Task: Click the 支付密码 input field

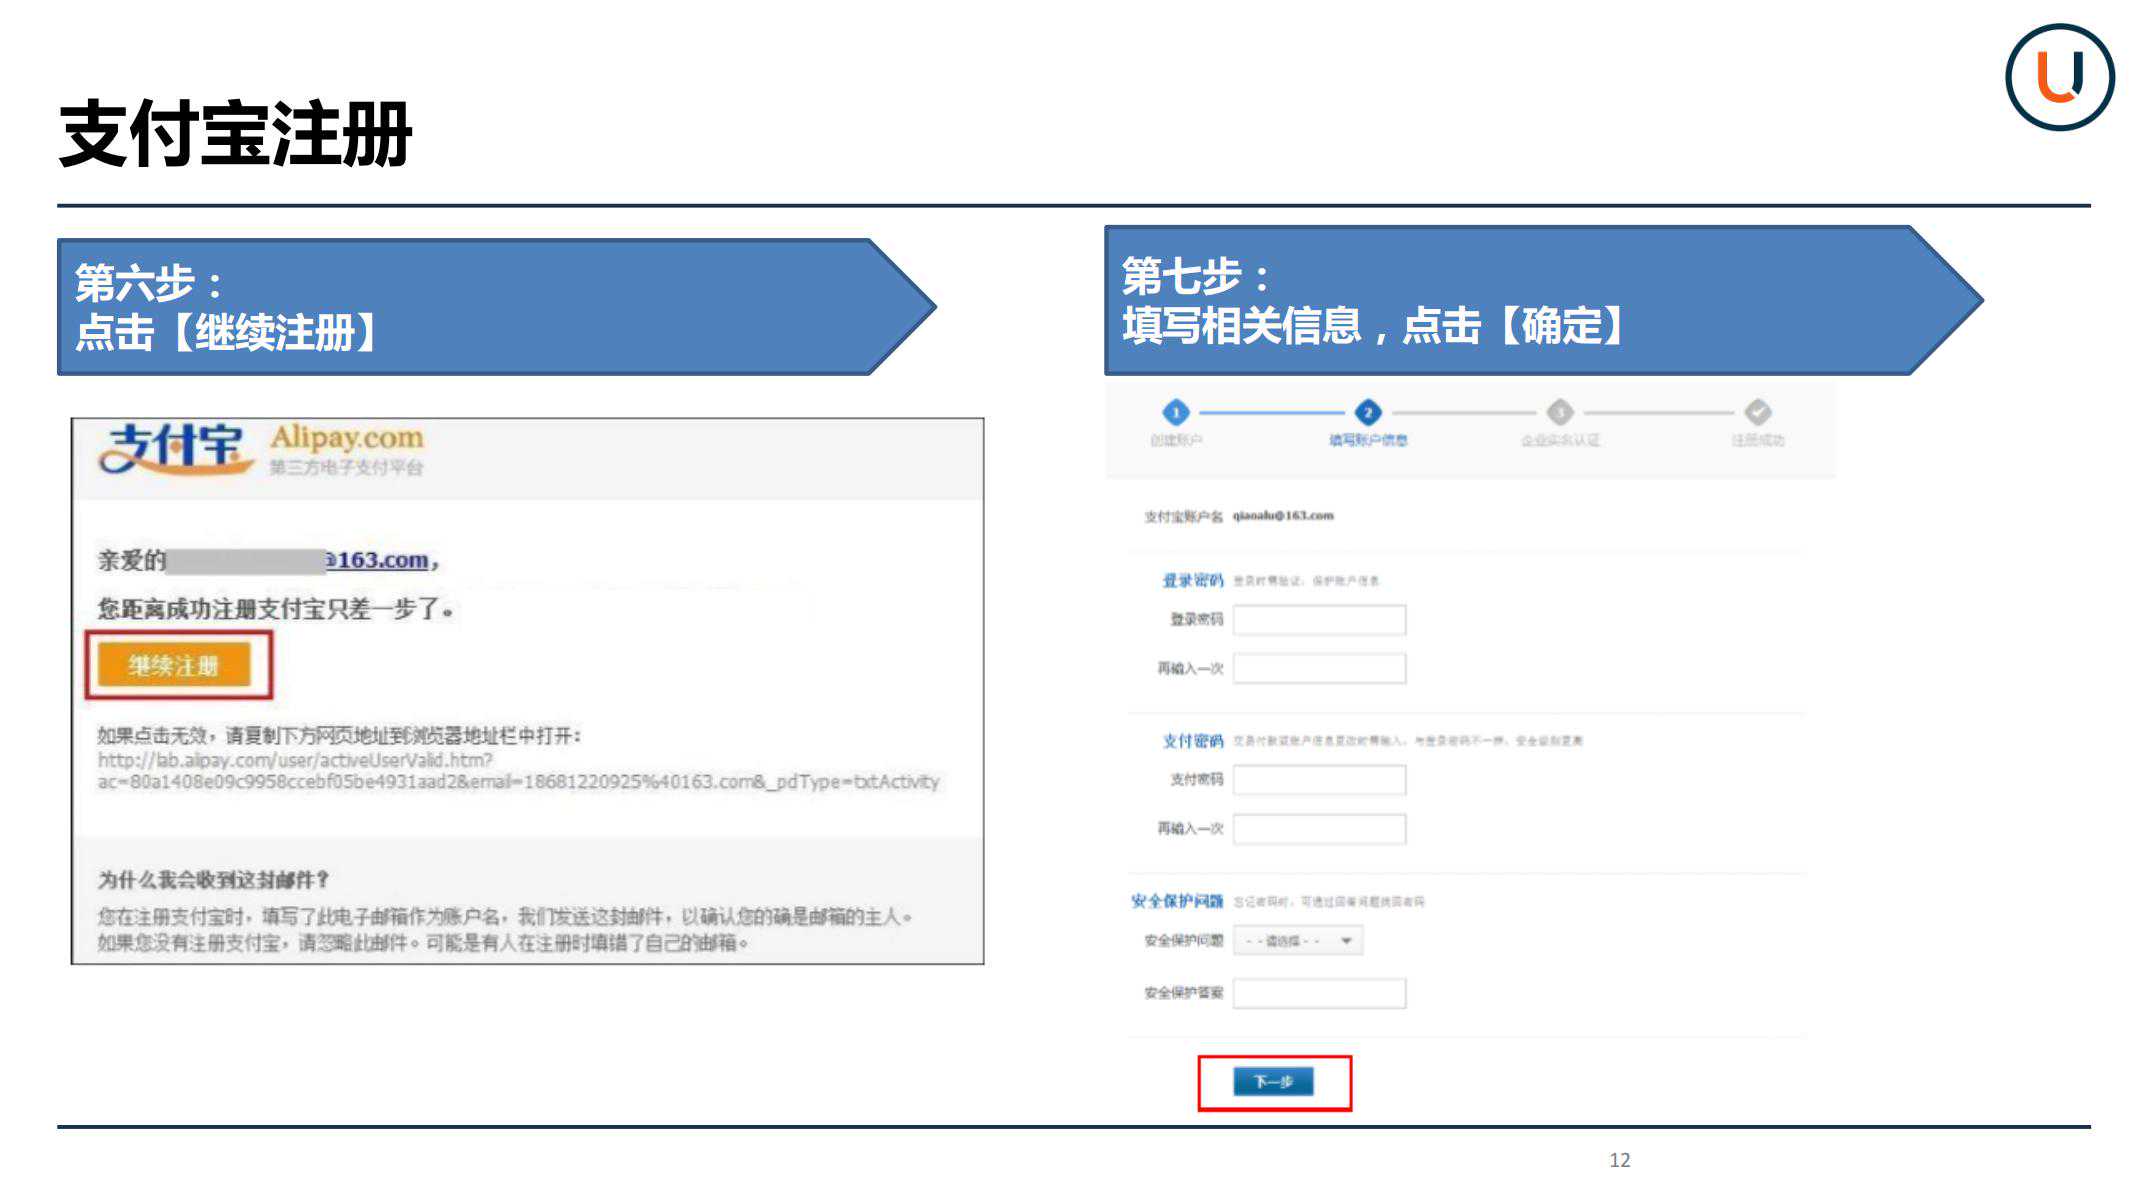Action: click(x=1319, y=780)
